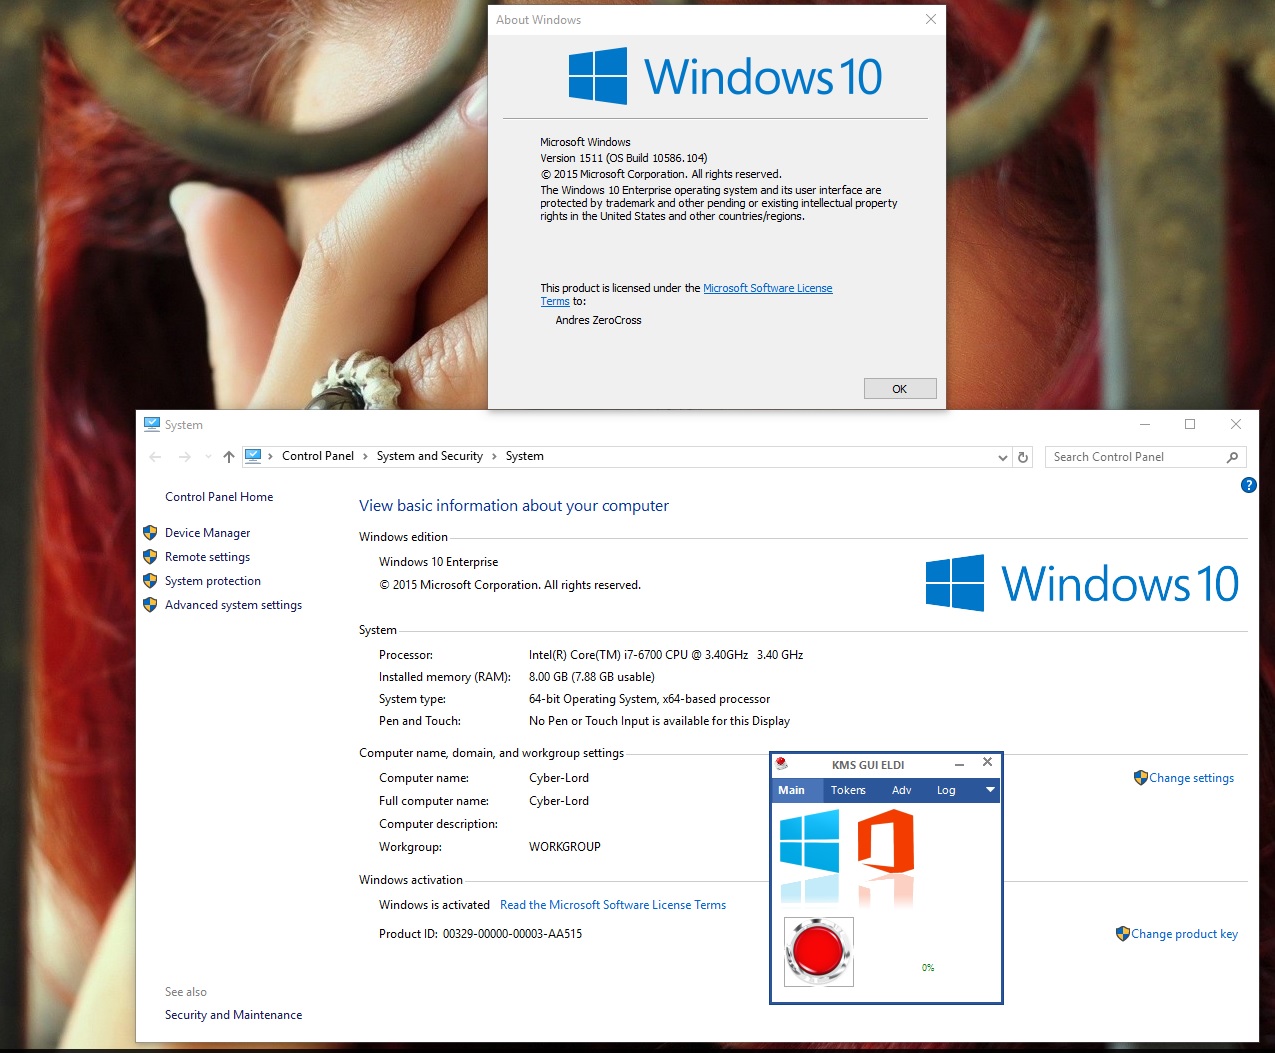Switch to the Main tab in KMS
1275x1053 pixels.
pyautogui.click(x=791, y=790)
